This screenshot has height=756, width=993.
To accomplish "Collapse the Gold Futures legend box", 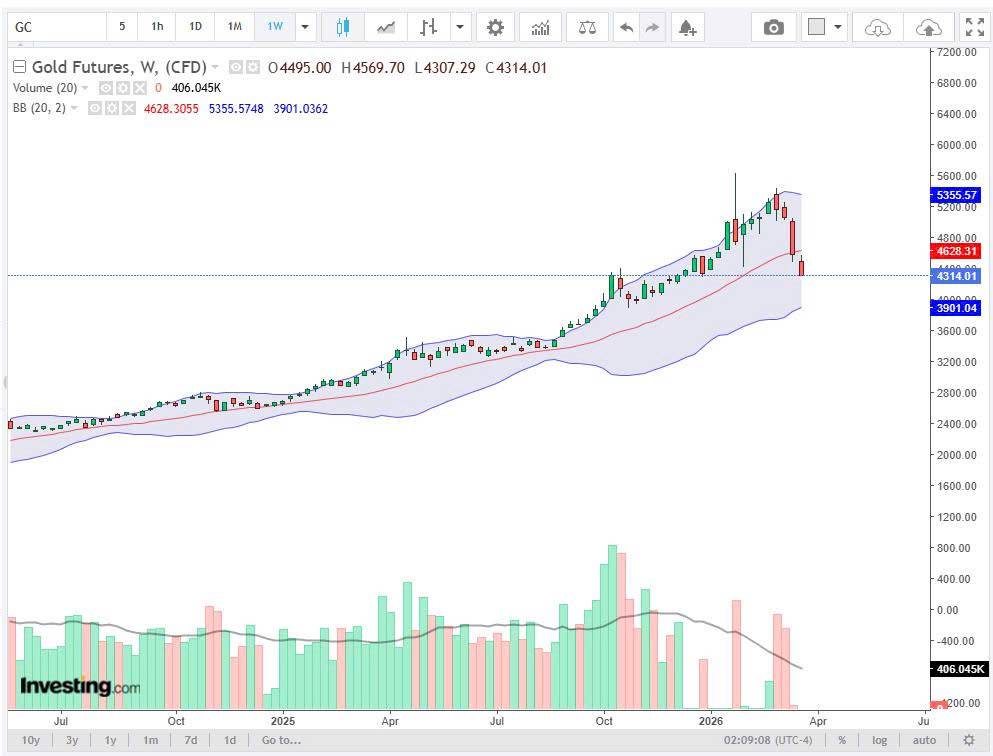I will tap(20, 66).
